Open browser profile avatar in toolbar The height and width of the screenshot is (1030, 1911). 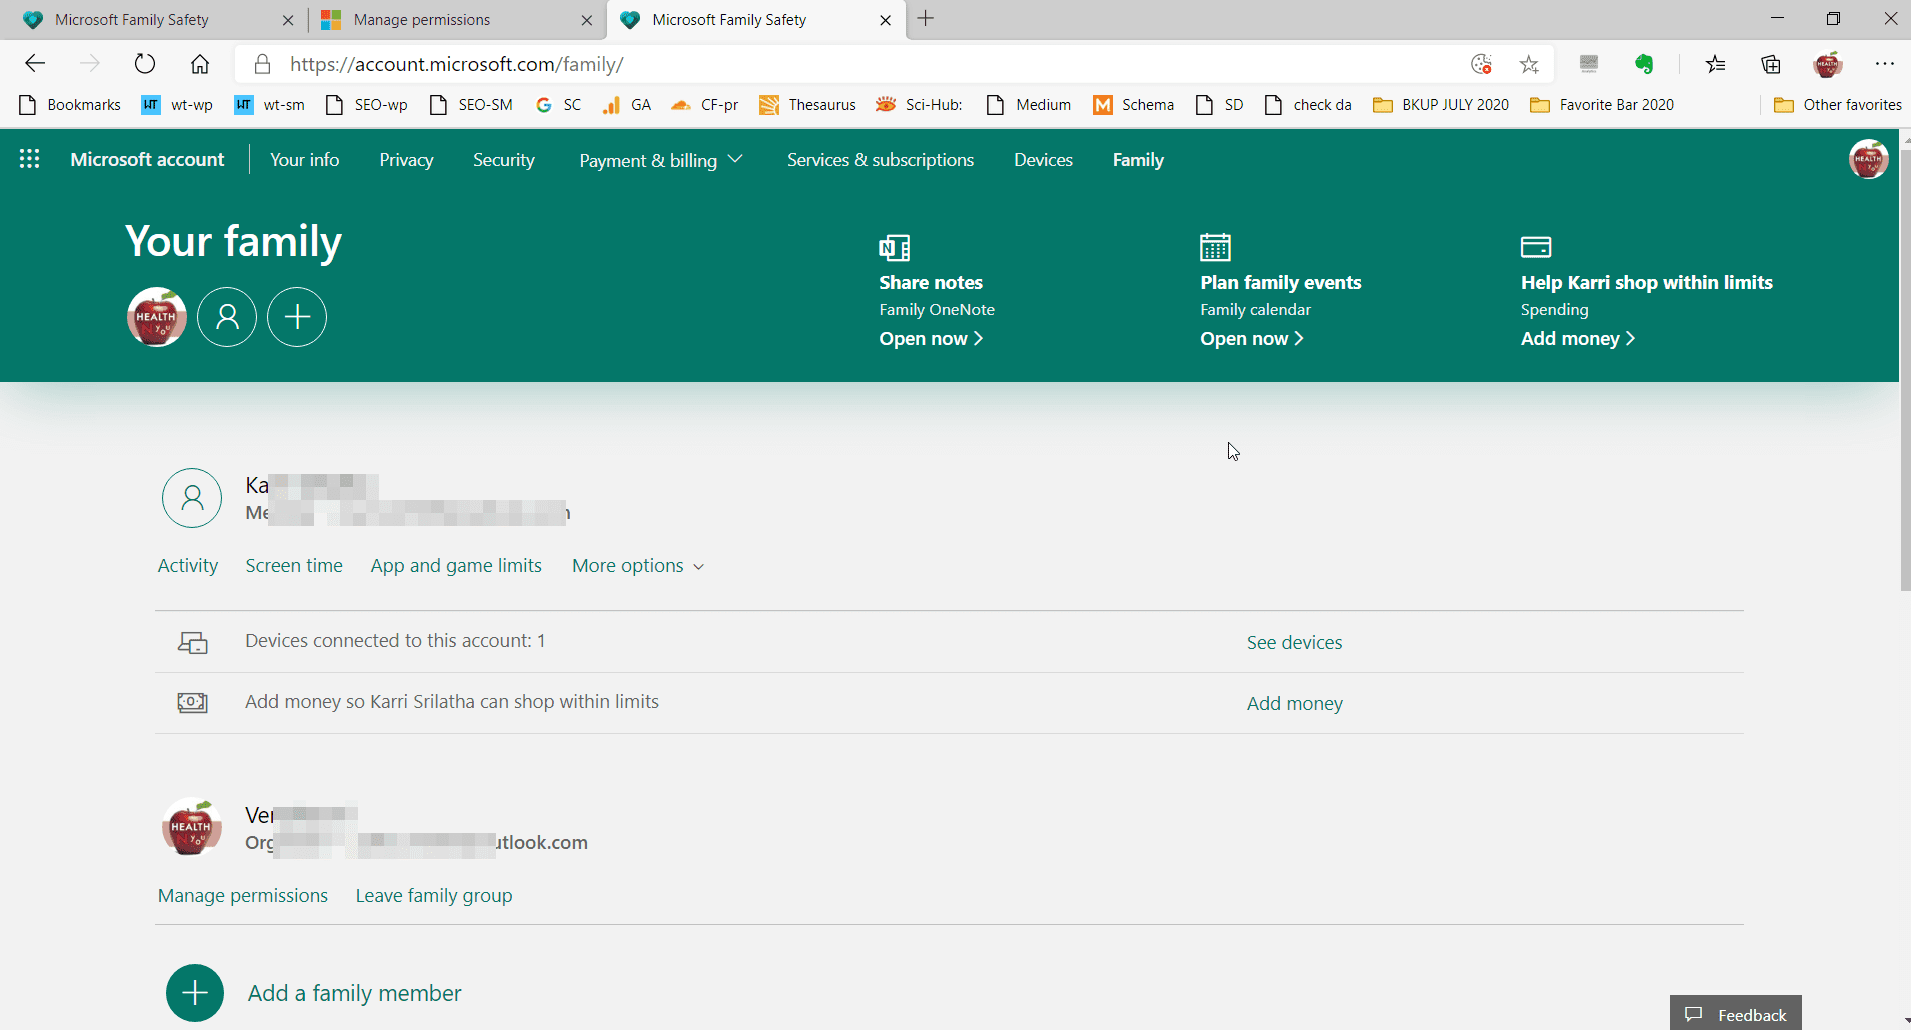pyautogui.click(x=1828, y=64)
